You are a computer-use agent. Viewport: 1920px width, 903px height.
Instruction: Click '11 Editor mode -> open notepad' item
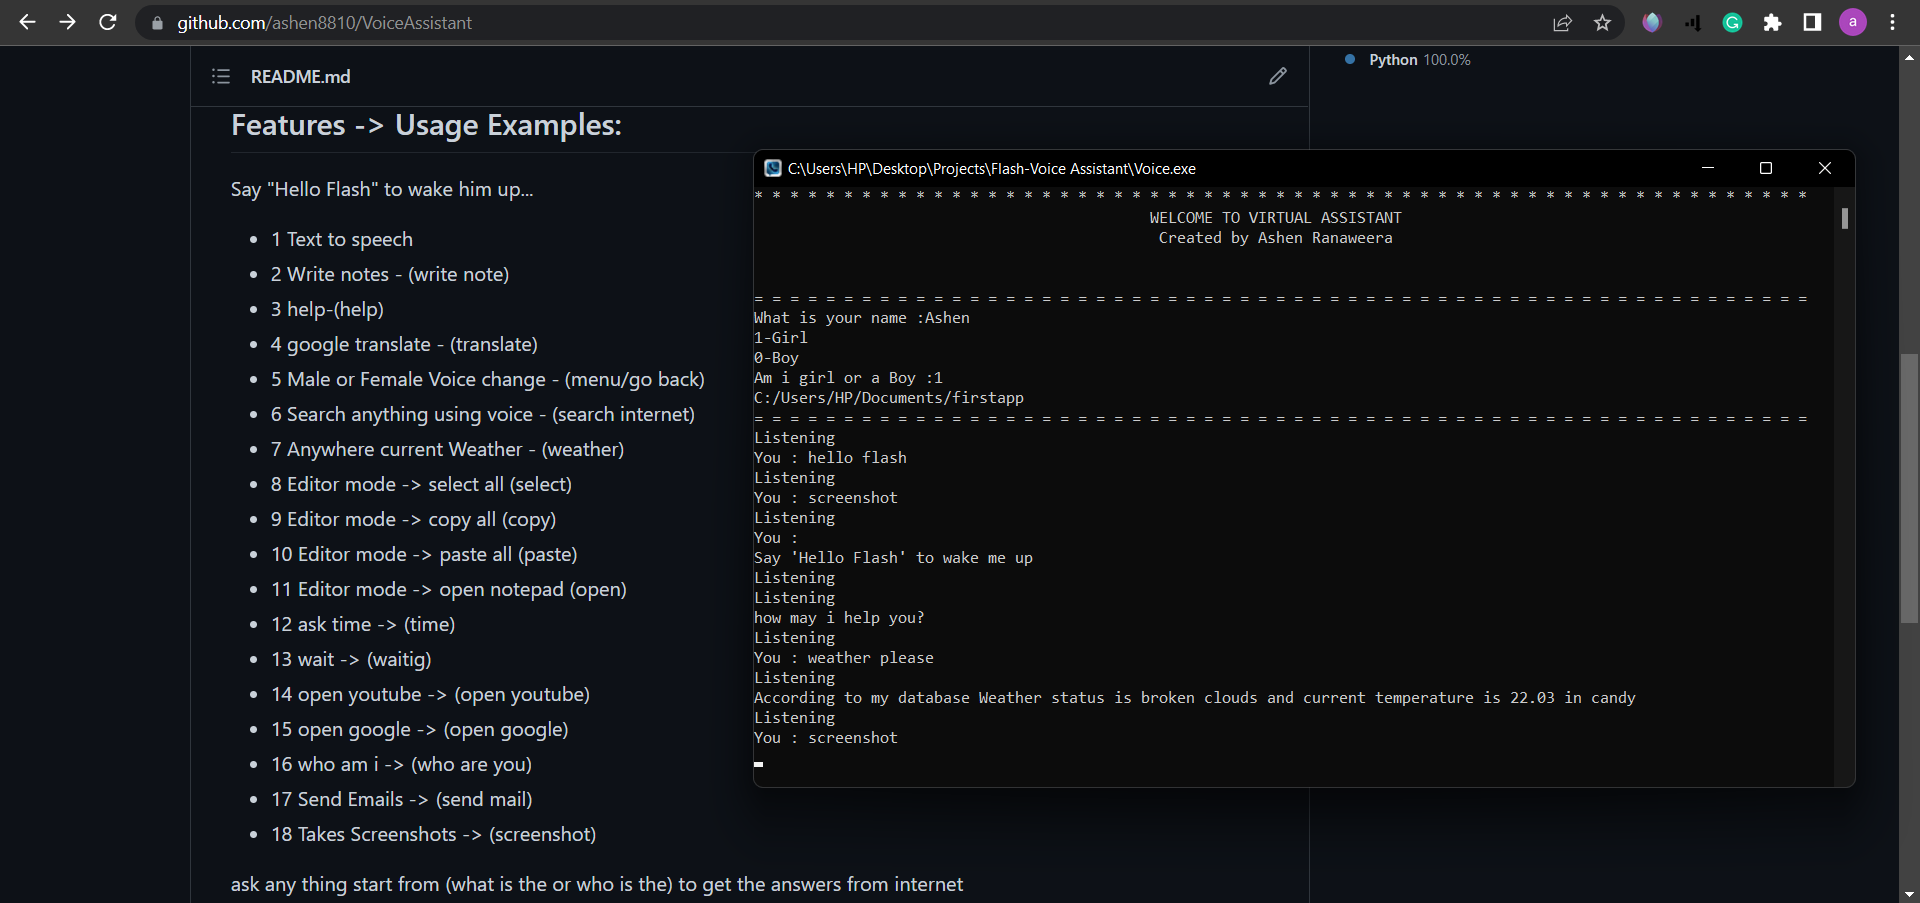(449, 589)
